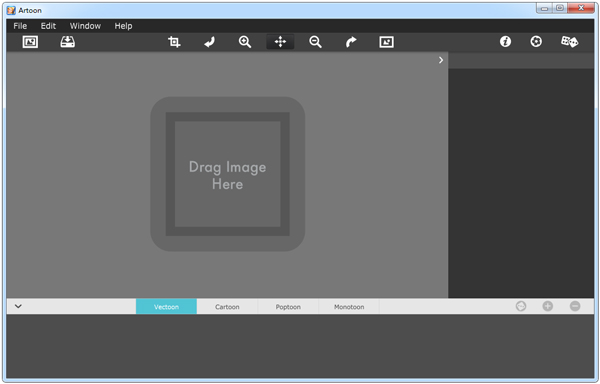Screen dimensions: 600x384
Task: Open the info icon
Action: [x=505, y=41]
